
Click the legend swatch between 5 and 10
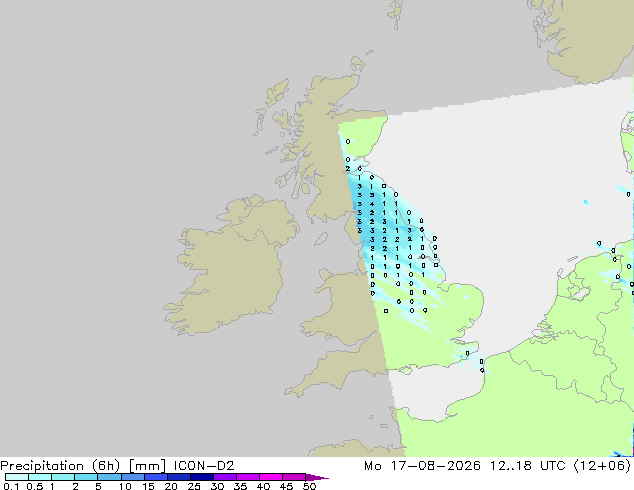(109, 477)
